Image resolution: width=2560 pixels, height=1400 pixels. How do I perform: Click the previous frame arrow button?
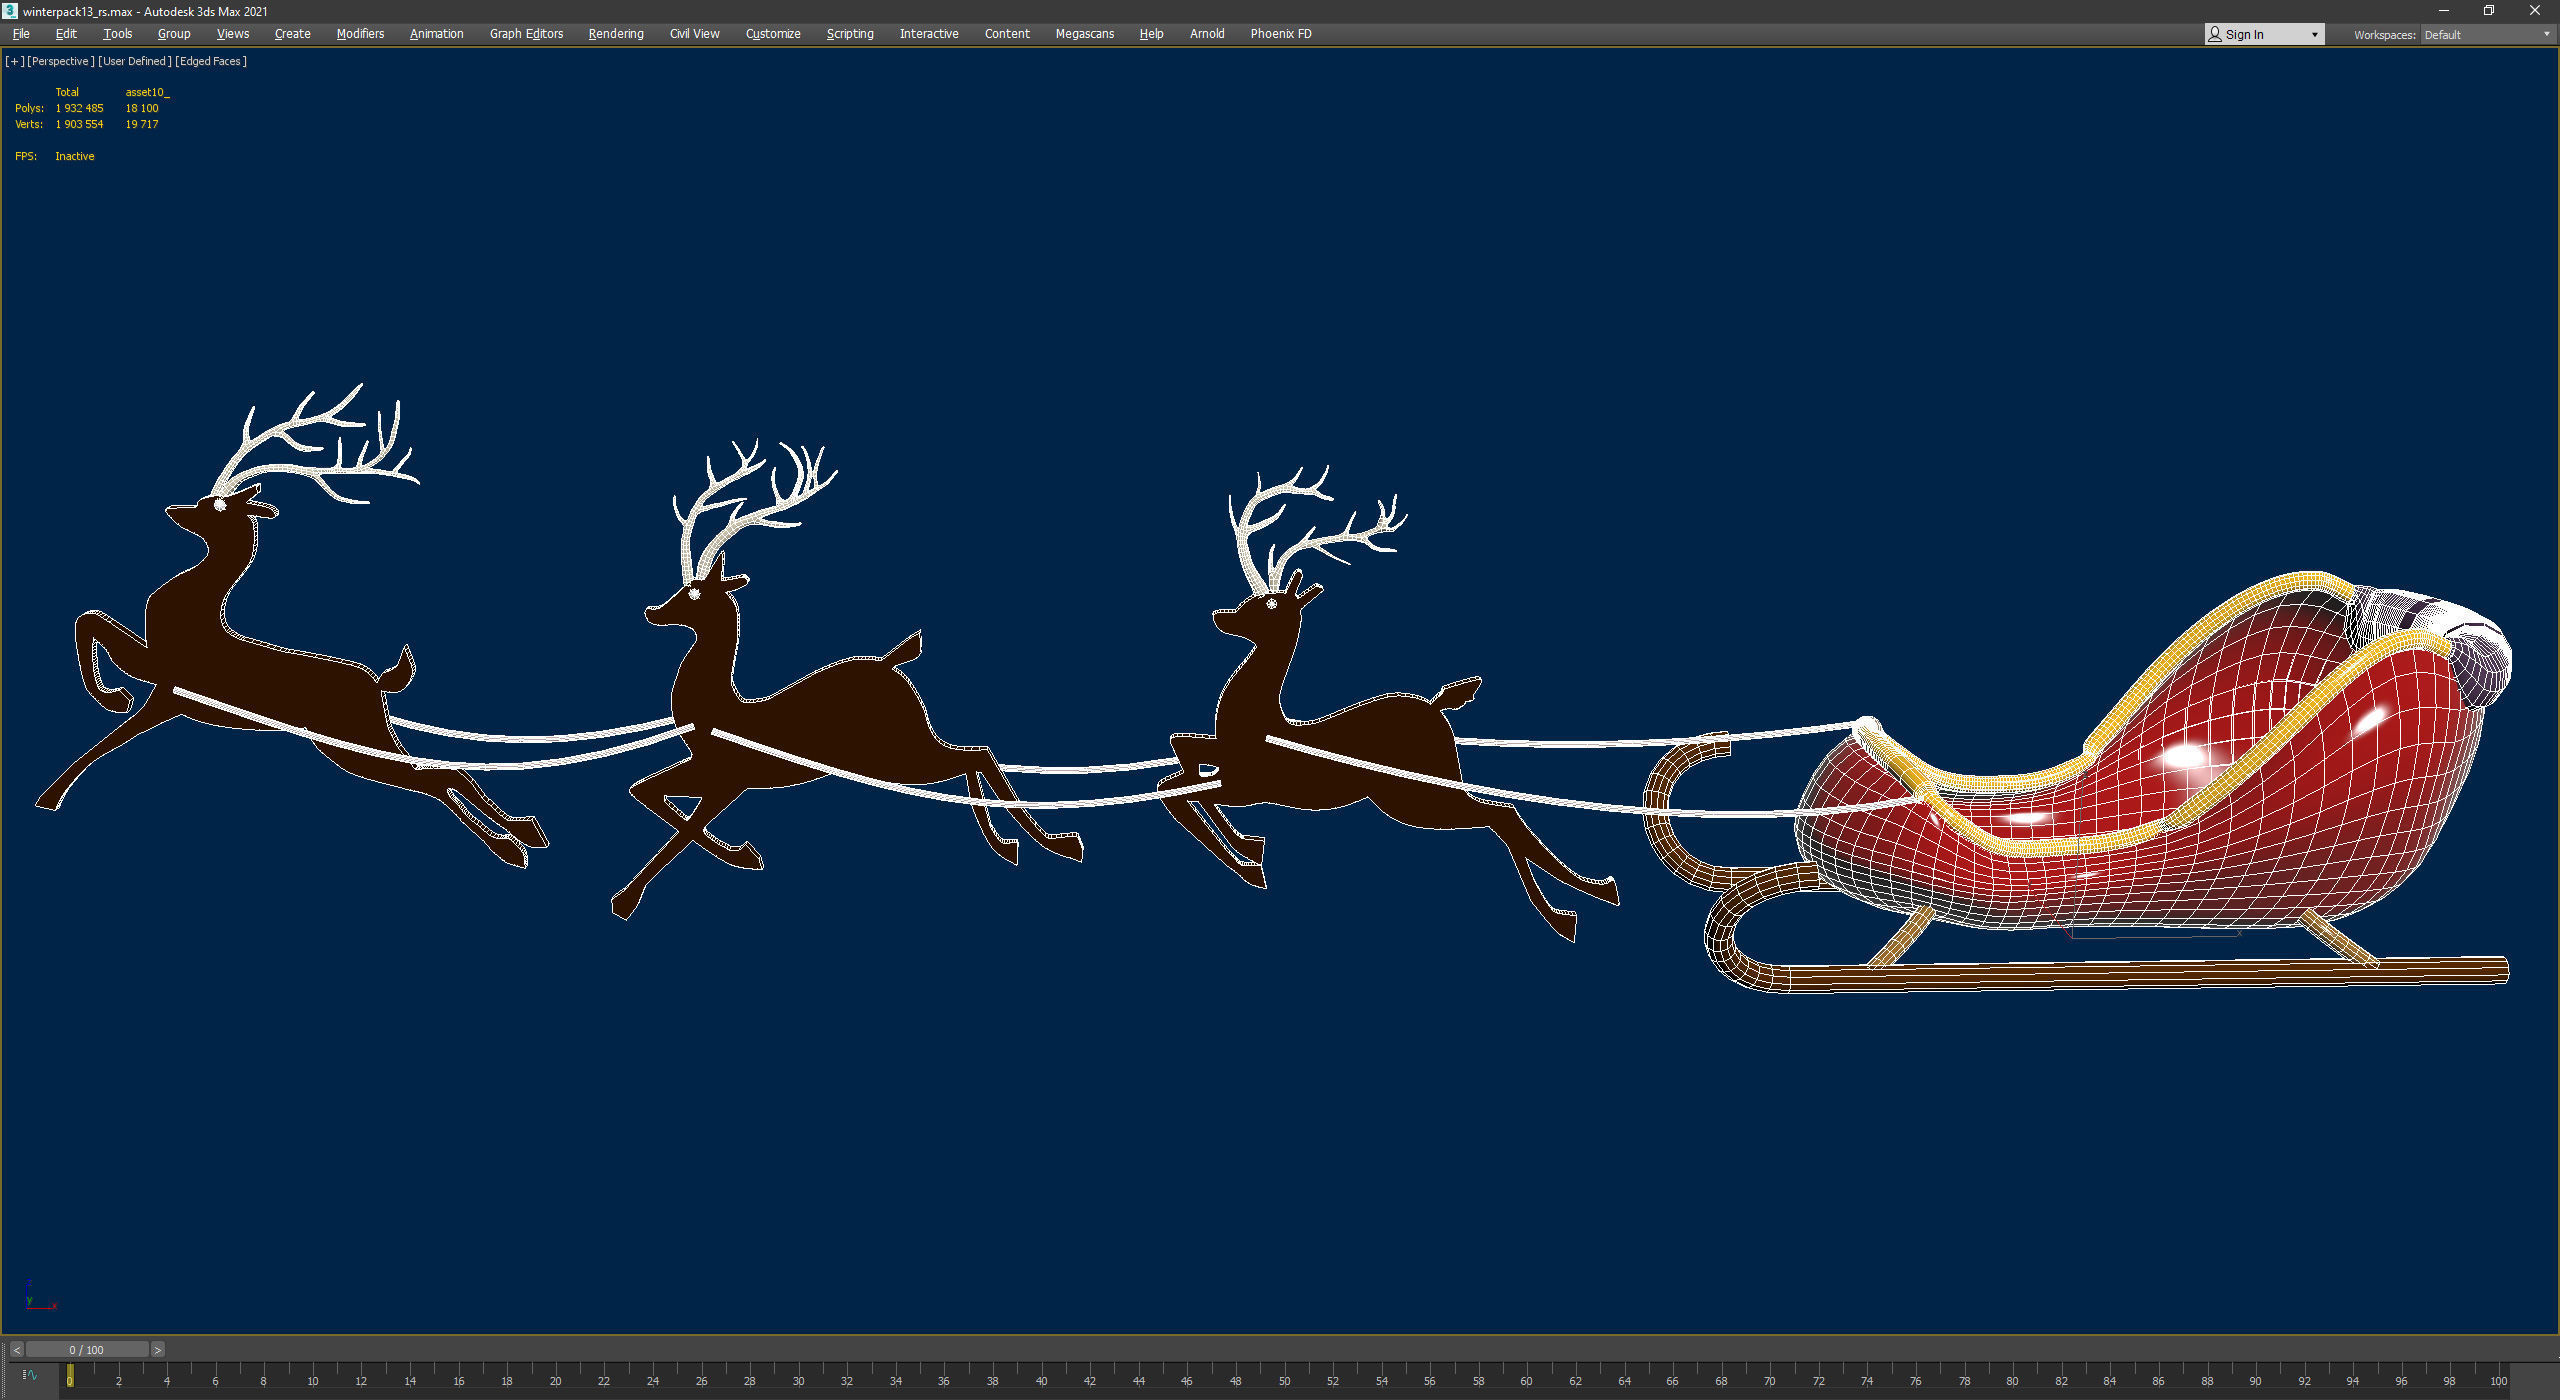pyautogui.click(x=16, y=1350)
